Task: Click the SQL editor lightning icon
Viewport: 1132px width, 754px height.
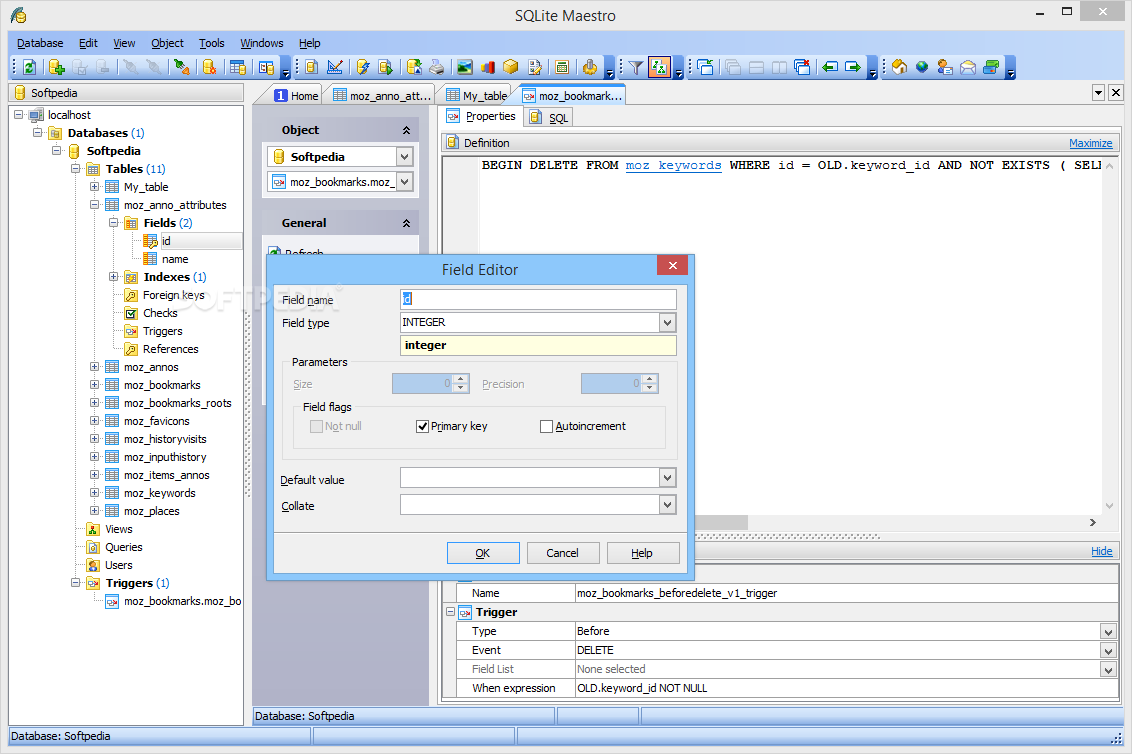Action: (x=362, y=67)
